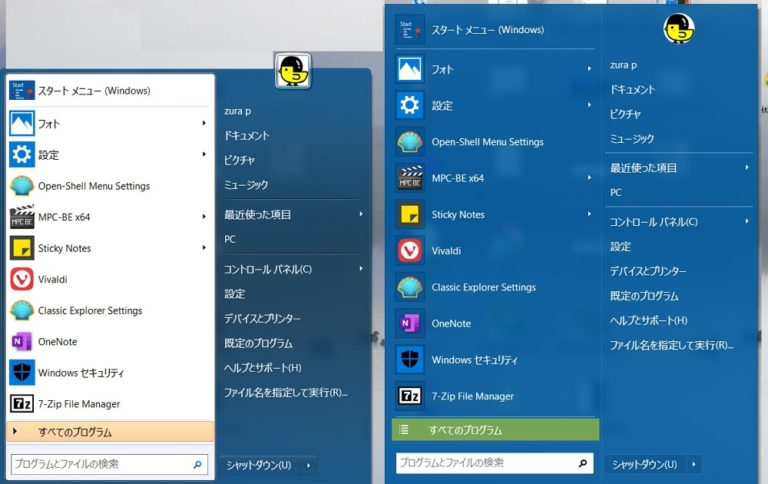Screen dimensions: 768x484
Task: Open フォト icon in left white menu
Action: tap(22, 123)
